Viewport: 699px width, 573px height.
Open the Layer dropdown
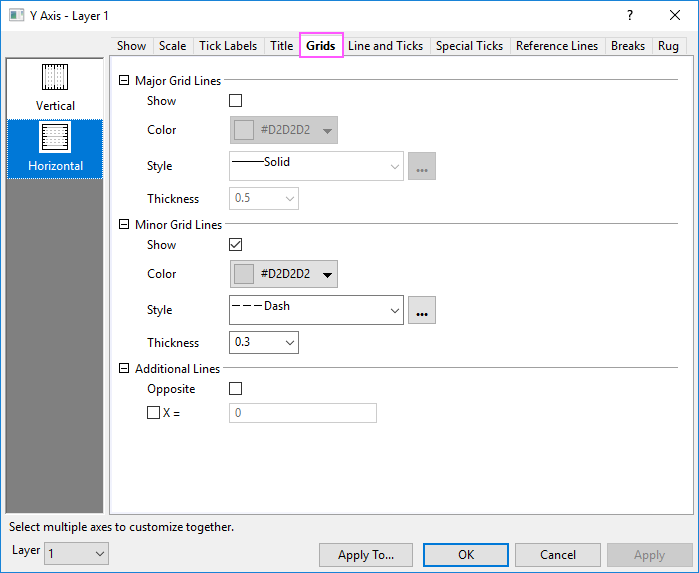coord(76,553)
